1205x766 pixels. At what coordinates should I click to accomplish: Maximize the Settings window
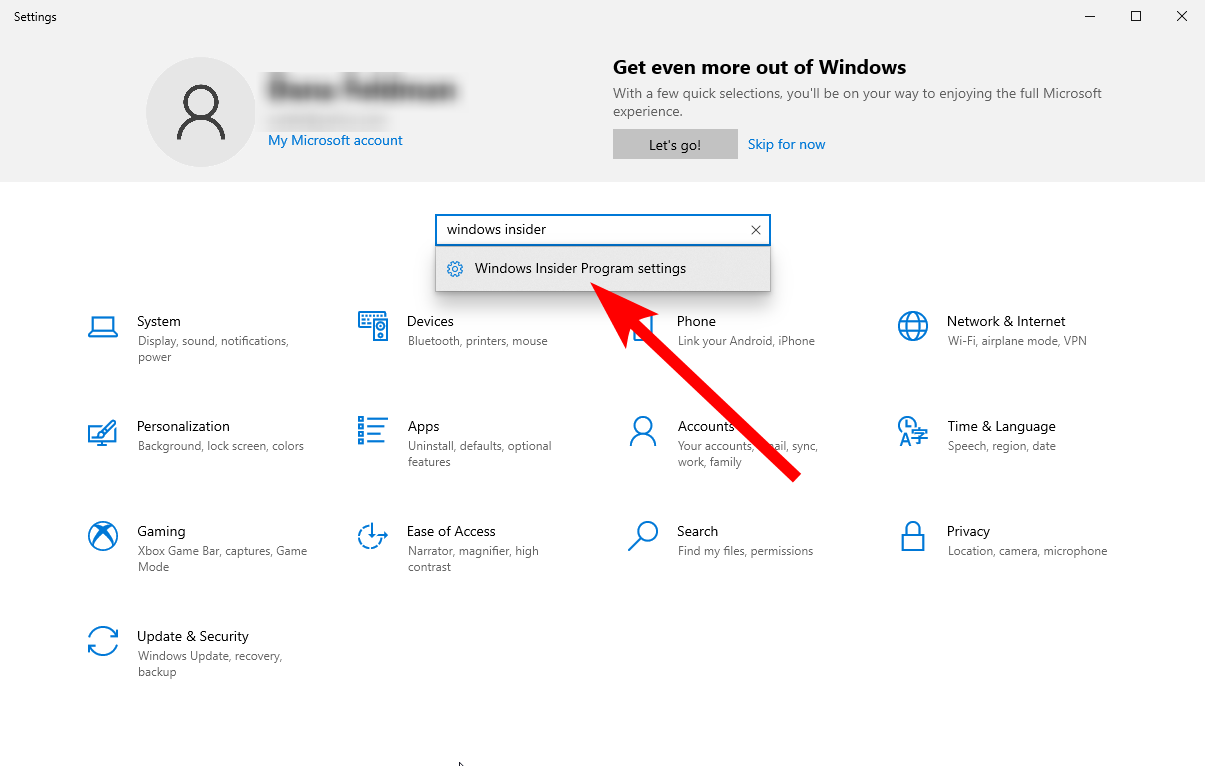coord(1136,16)
